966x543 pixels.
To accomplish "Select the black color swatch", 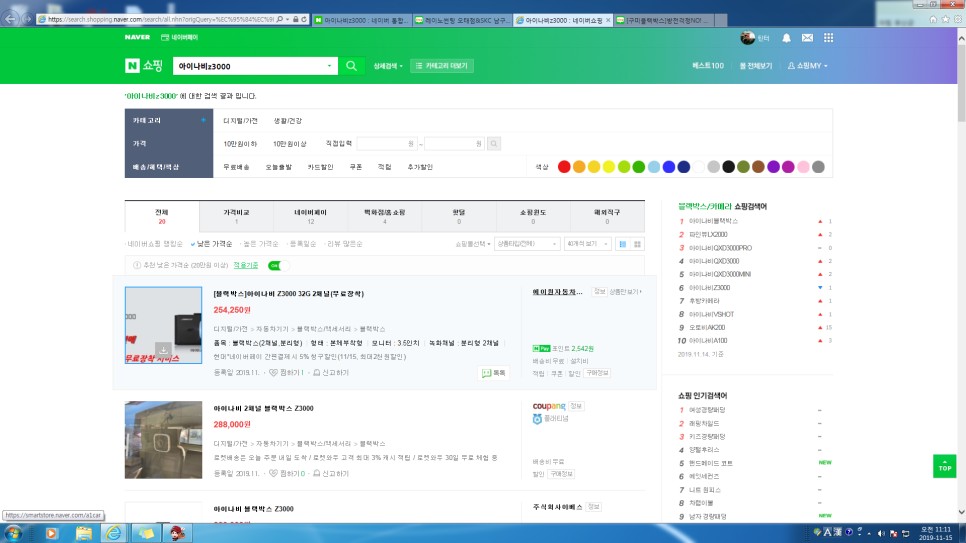I will pyautogui.click(x=728, y=166).
